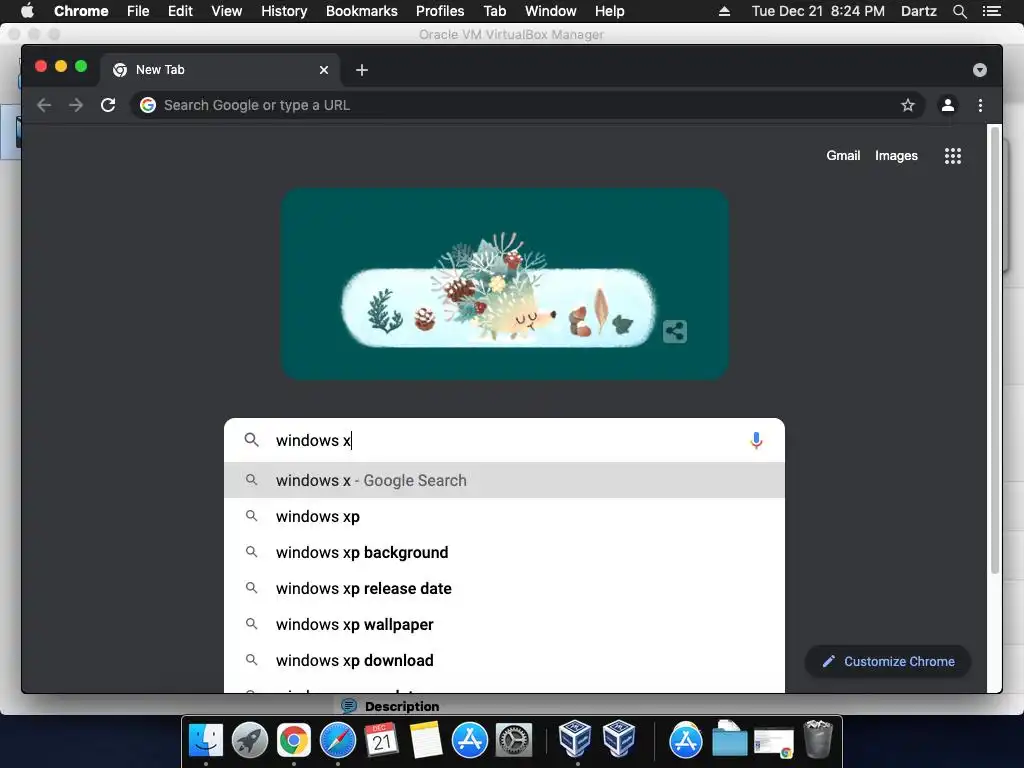Open the Google apps grid icon
This screenshot has width=1024, height=768.
[953, 155]
